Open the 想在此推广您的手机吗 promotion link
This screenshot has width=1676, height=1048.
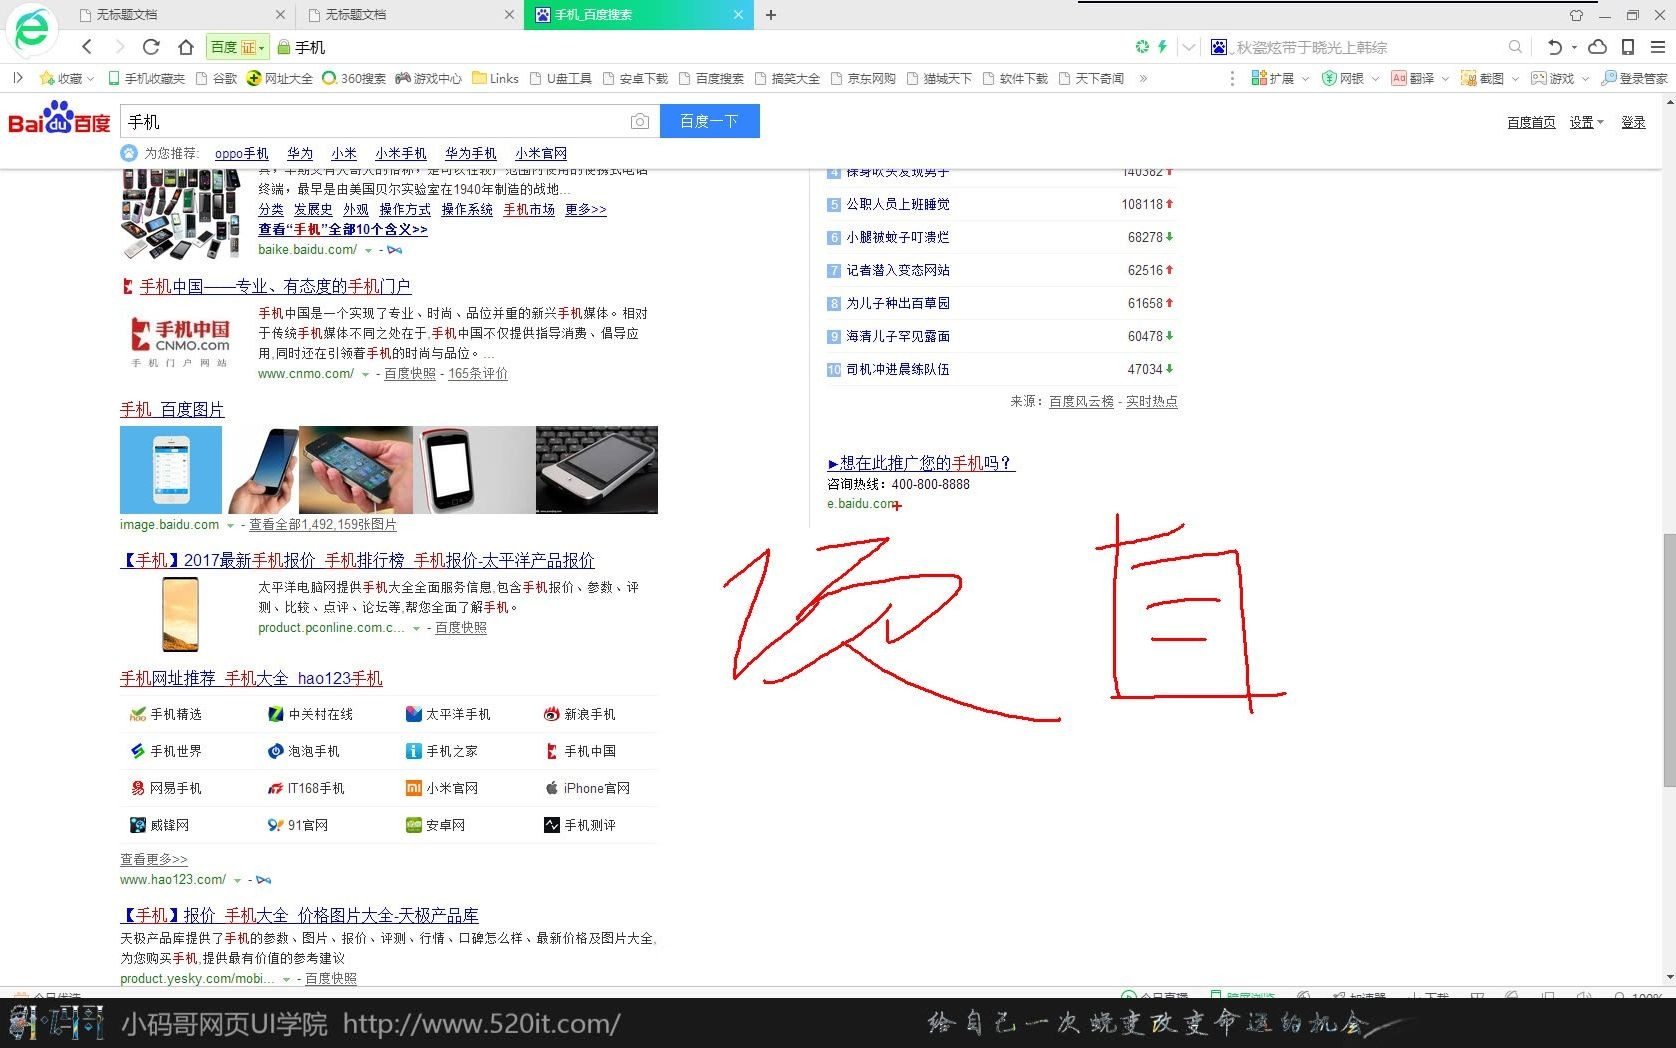click(x=921, y=463)
